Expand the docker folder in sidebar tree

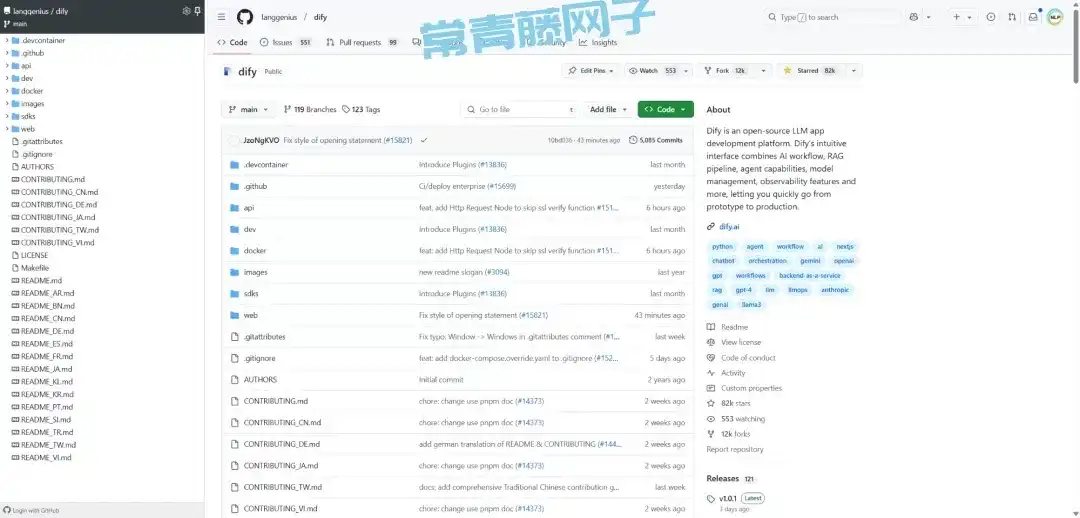[7, 91]
